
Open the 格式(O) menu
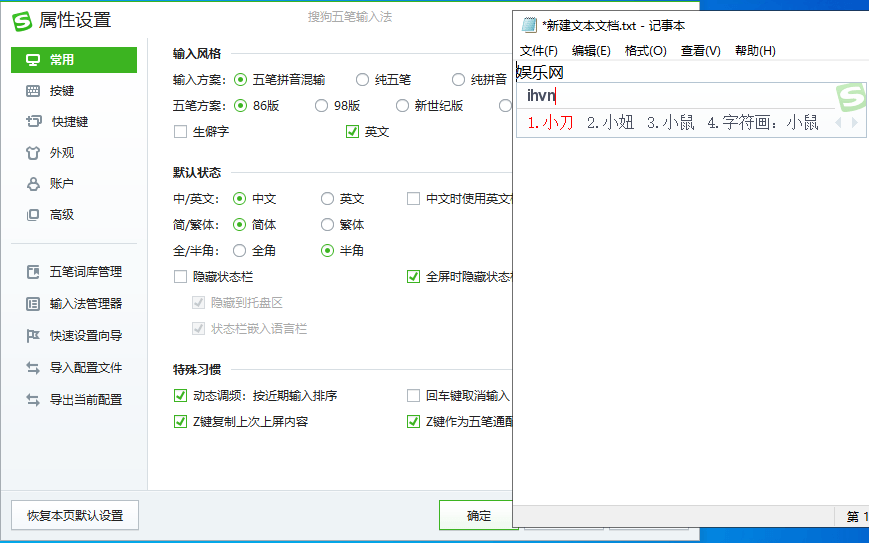[645, 51]
